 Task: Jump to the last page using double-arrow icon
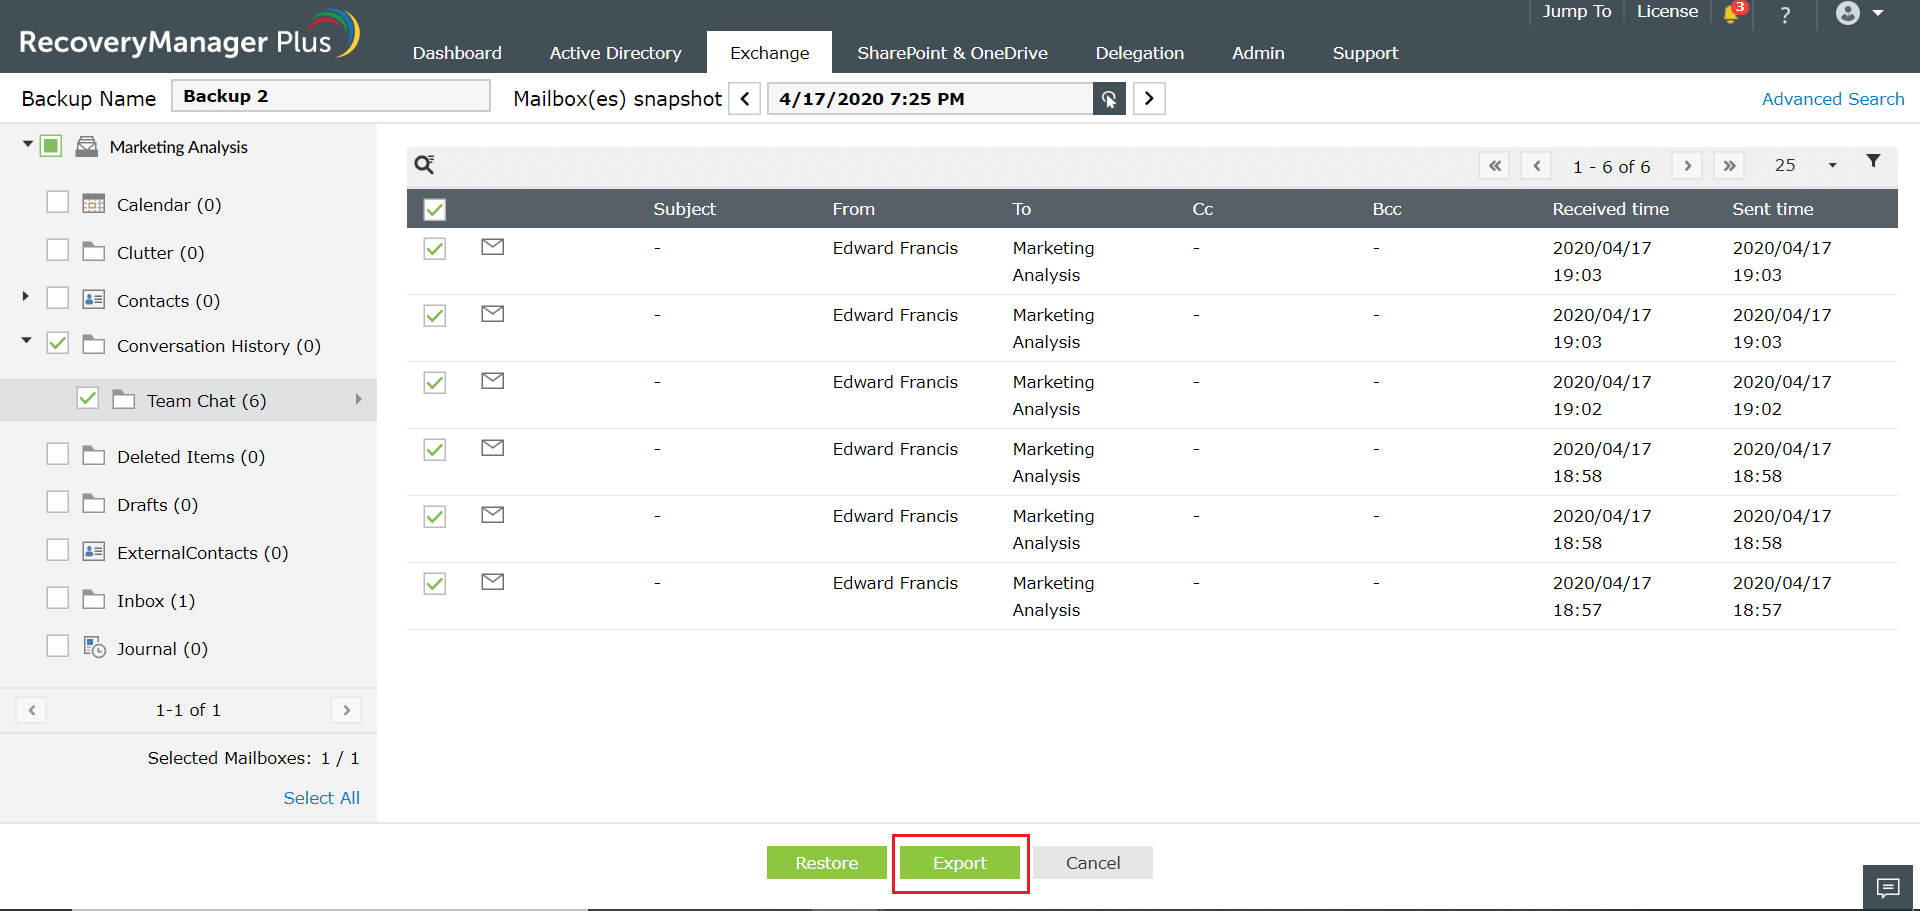pyautogui.click(x=1729, y=165)
